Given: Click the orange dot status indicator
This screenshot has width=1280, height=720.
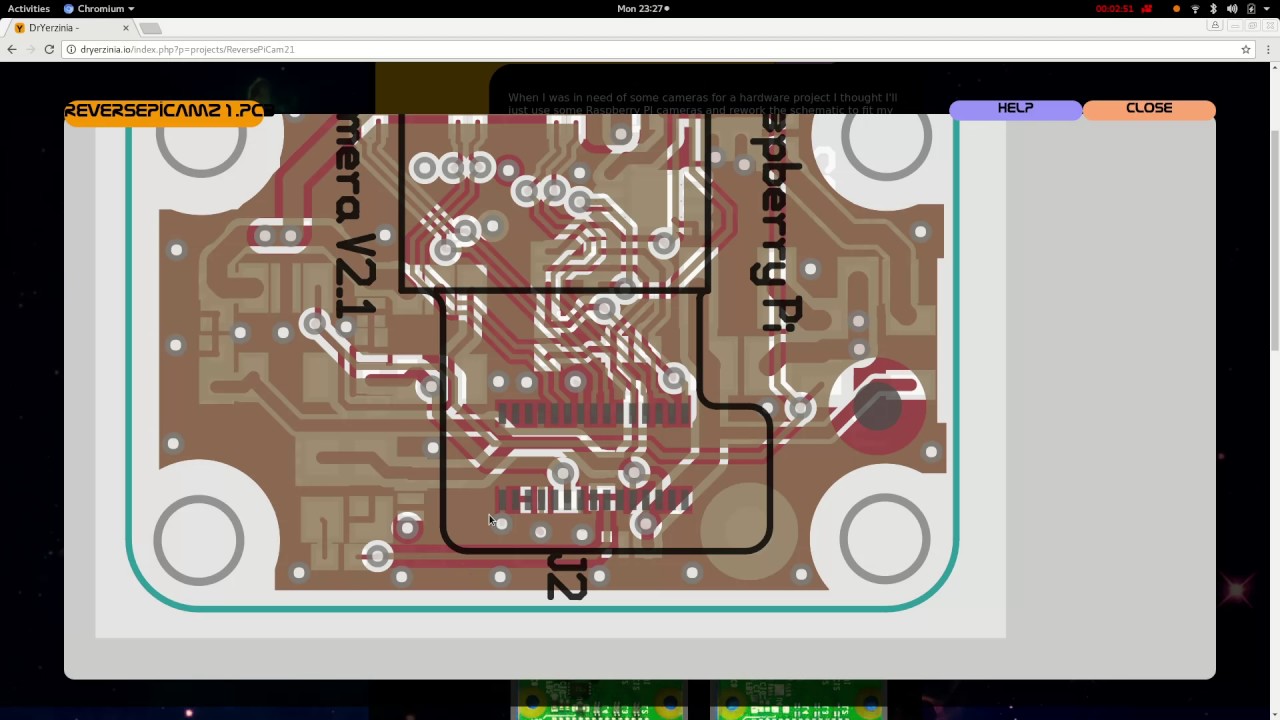Looking at the screenshot, I should click(1176, 8).
